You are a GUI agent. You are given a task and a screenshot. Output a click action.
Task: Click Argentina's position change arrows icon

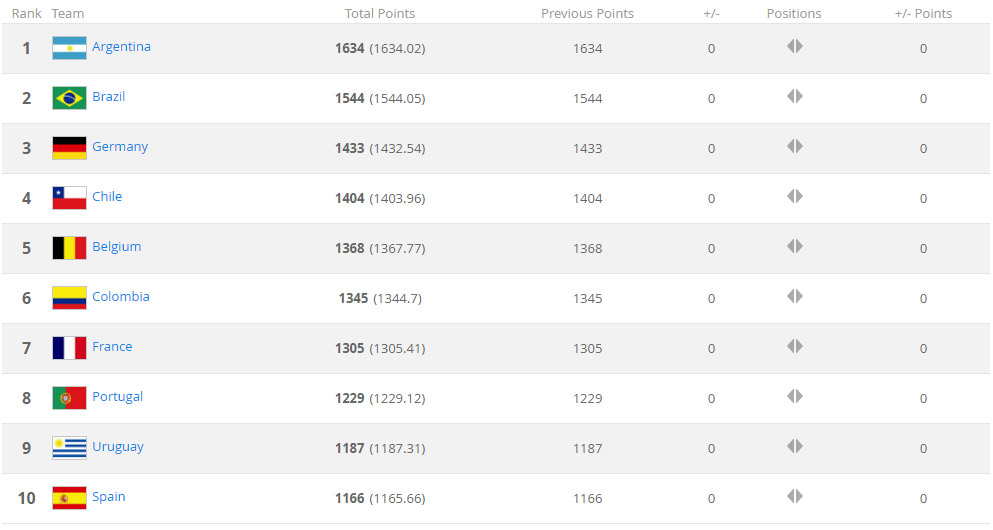point(795,46)
